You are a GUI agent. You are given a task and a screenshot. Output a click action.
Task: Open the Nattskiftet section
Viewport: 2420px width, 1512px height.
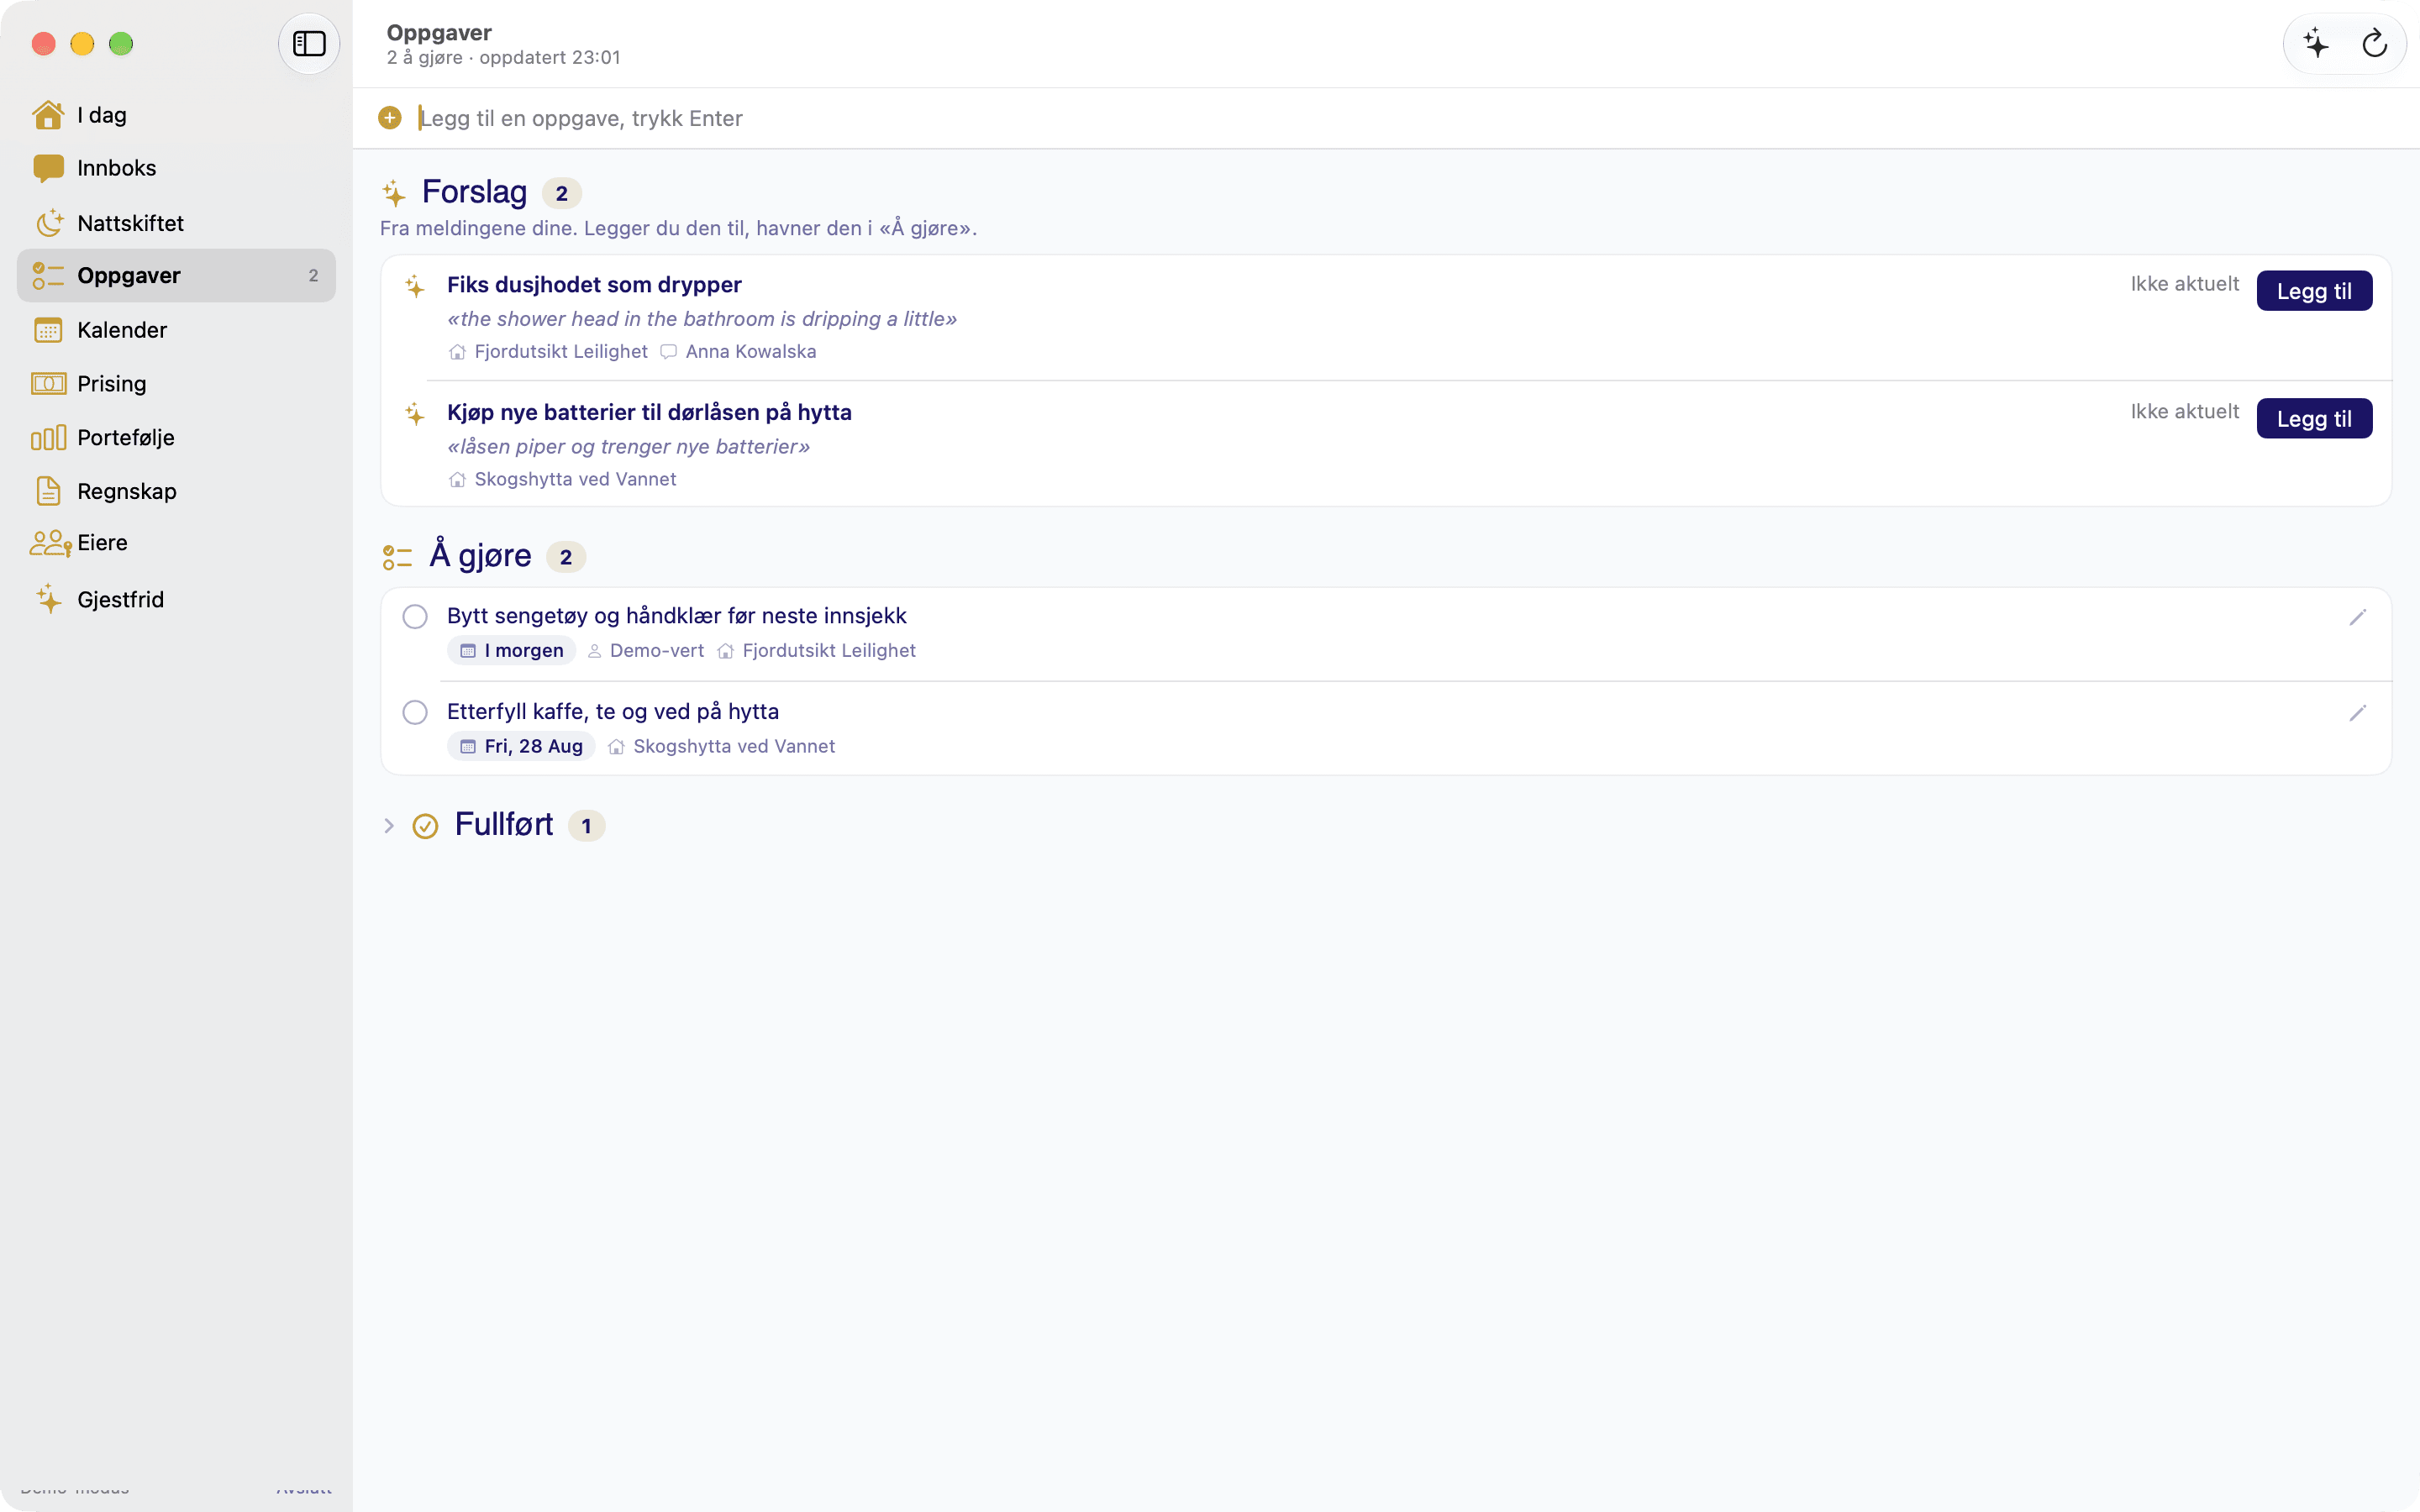tap(176, 223)
